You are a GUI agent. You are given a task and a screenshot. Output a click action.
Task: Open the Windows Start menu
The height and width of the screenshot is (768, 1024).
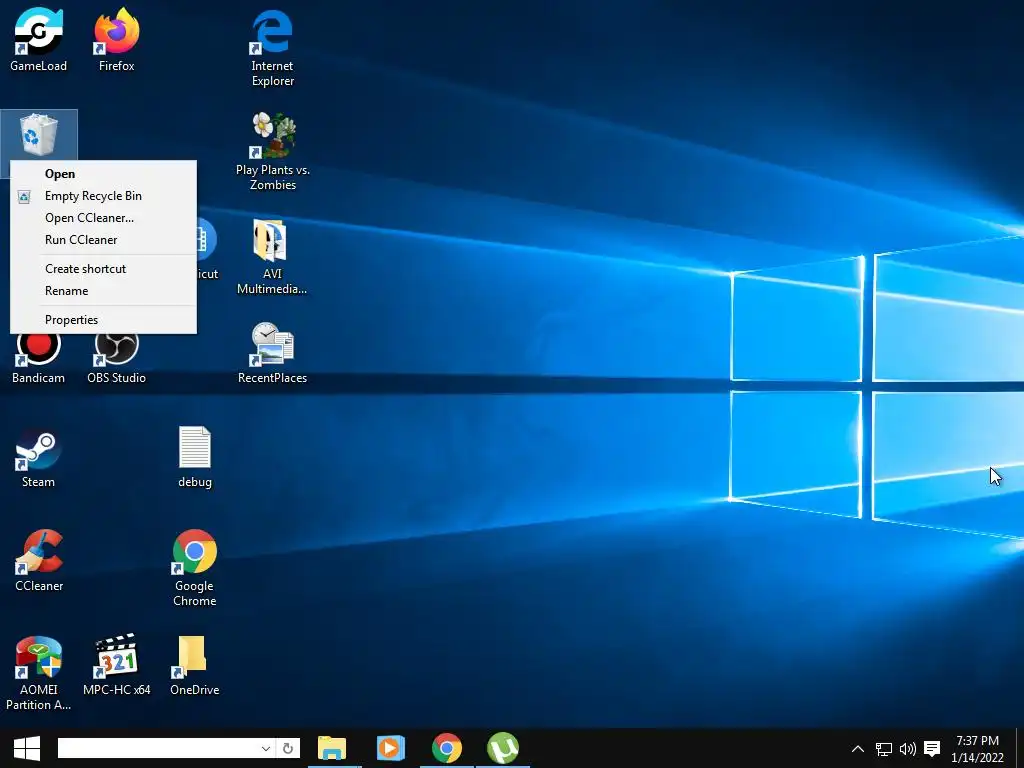27,748
